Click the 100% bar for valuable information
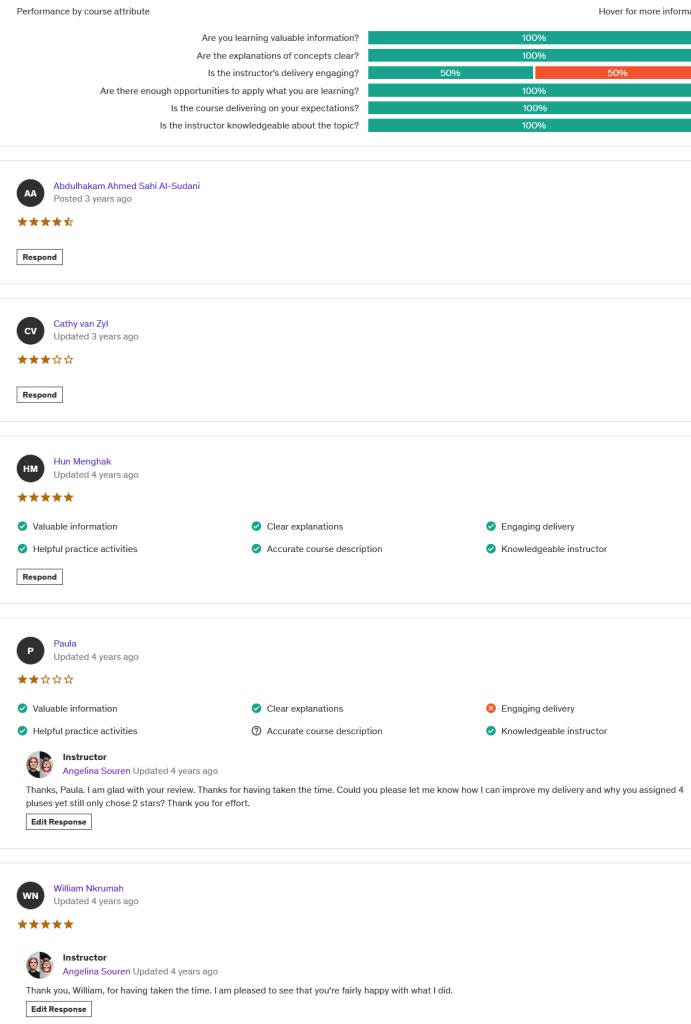This screenshot has width=691, height=1024. click(530, 37)
